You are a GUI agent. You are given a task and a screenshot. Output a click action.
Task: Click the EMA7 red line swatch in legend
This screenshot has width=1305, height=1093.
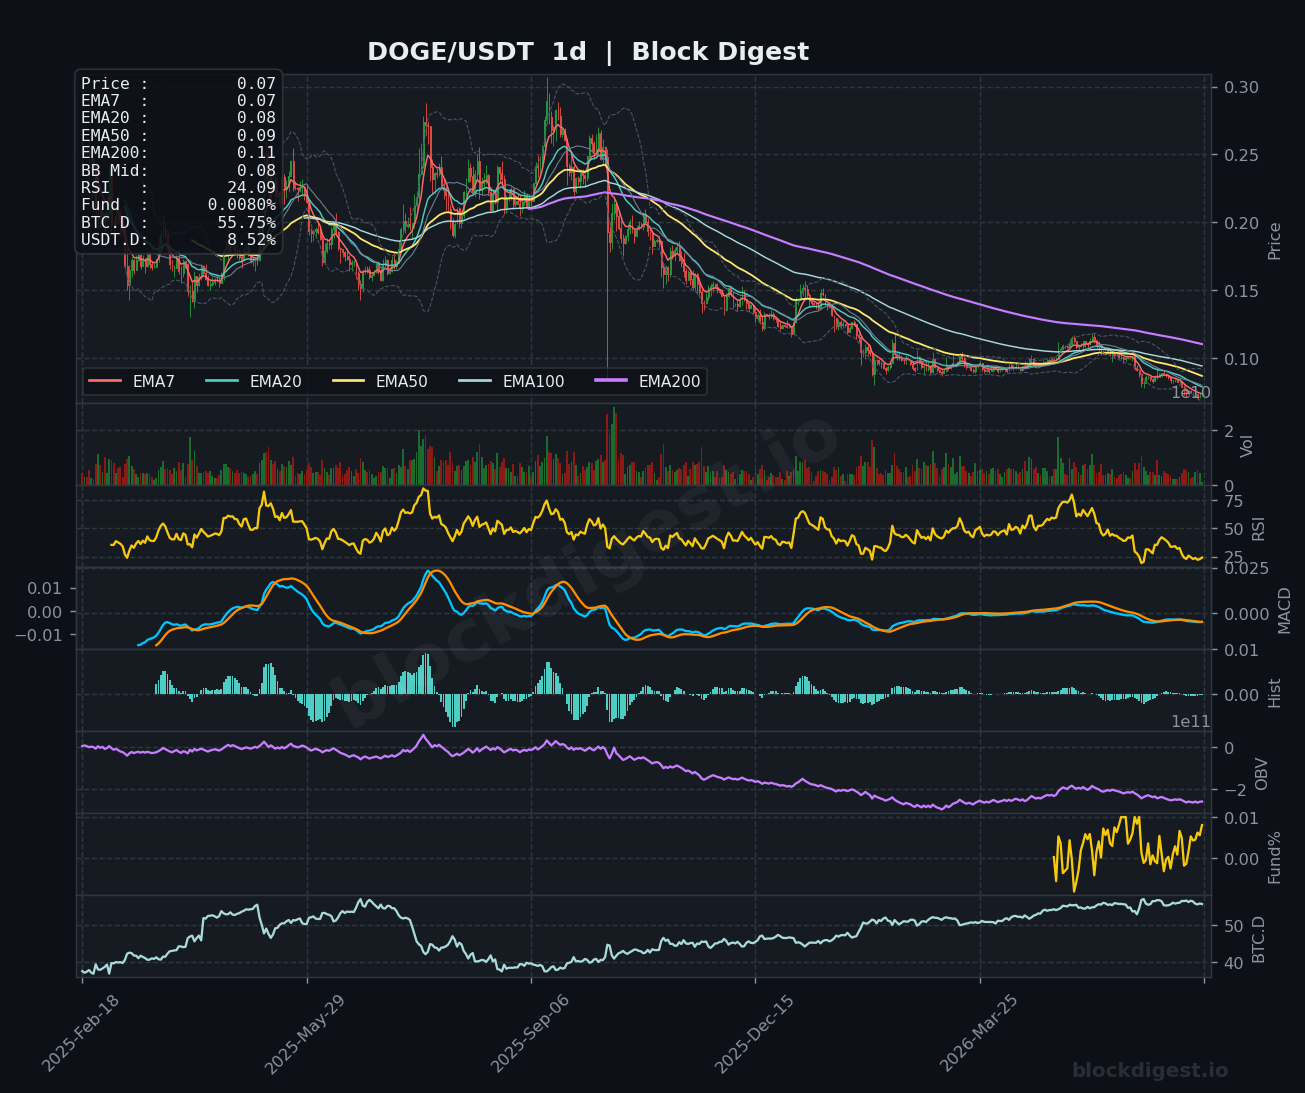(105, 381)
